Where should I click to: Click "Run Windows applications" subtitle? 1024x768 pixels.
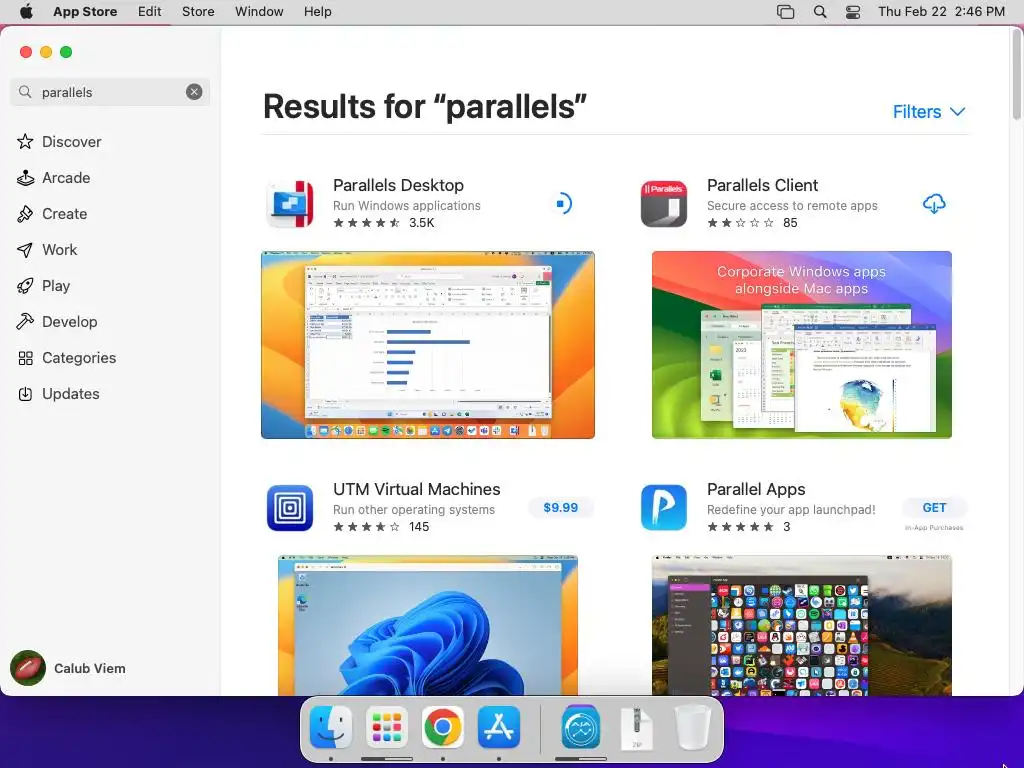click(x=407, y=206)
